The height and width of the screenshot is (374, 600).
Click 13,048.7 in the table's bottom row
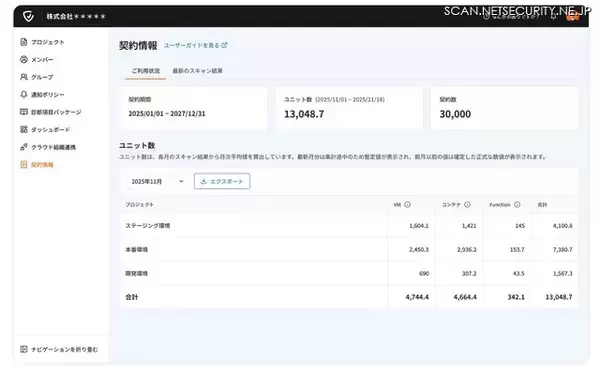tap(559, 297)
